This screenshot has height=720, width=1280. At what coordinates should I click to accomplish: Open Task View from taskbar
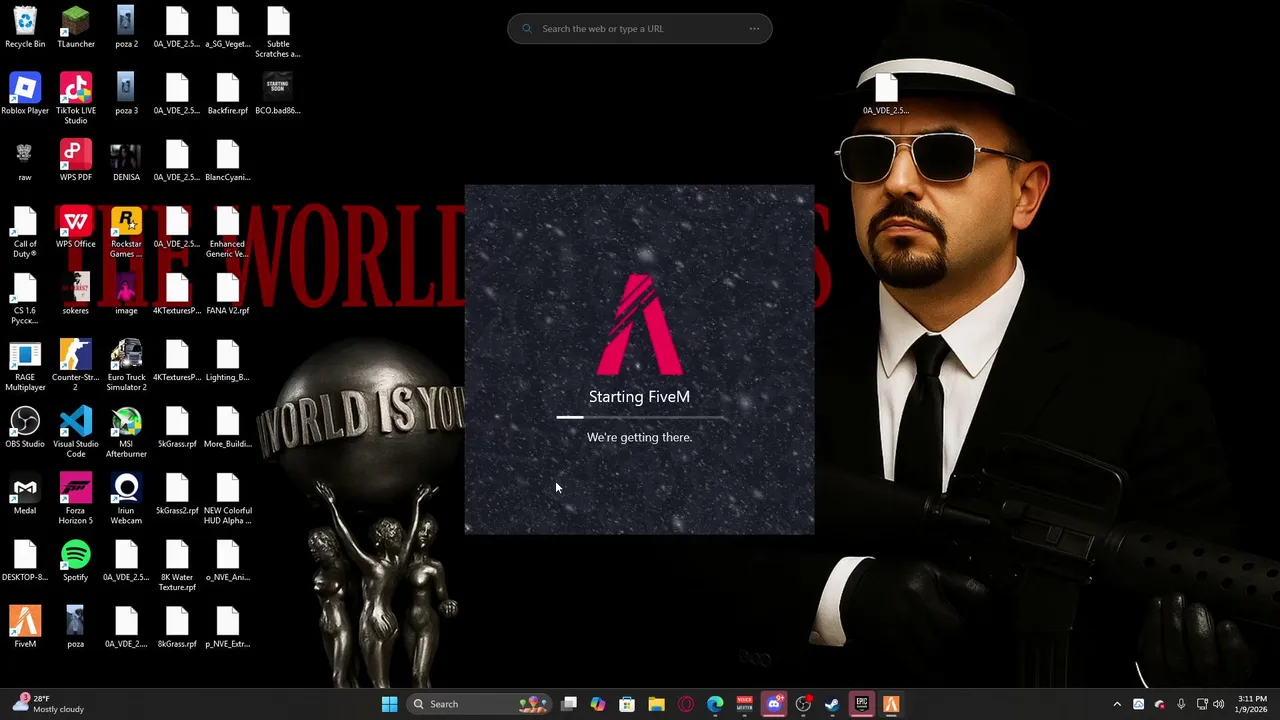[x=569, y=704]
